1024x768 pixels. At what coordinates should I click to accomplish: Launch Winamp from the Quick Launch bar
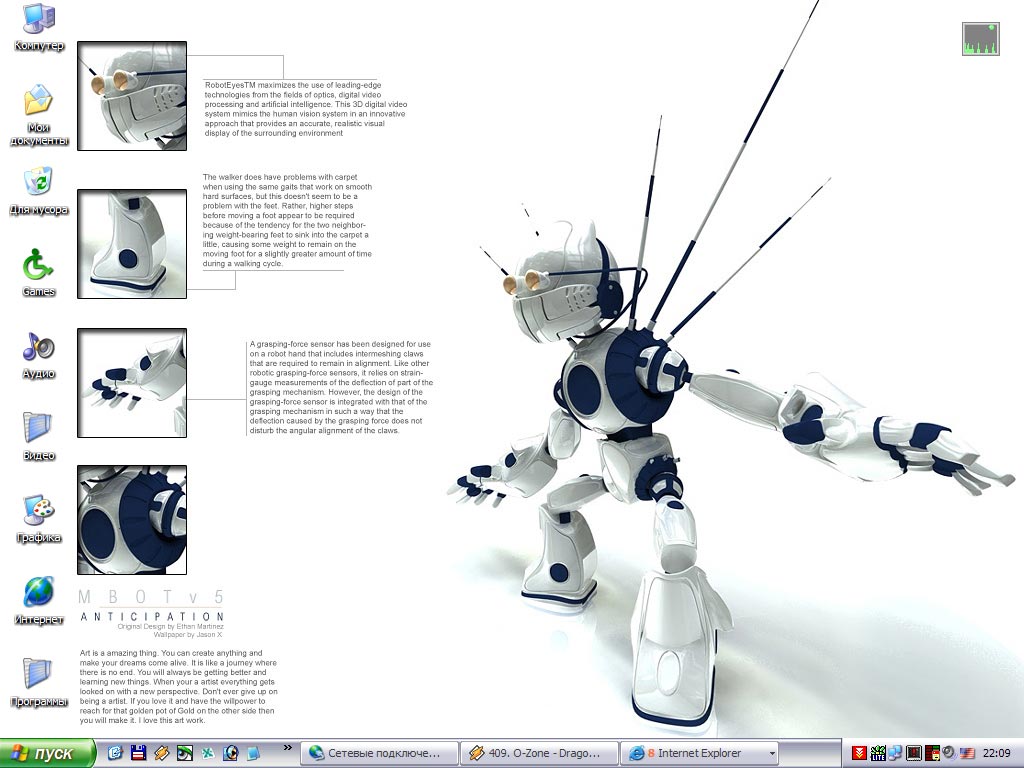161,753
